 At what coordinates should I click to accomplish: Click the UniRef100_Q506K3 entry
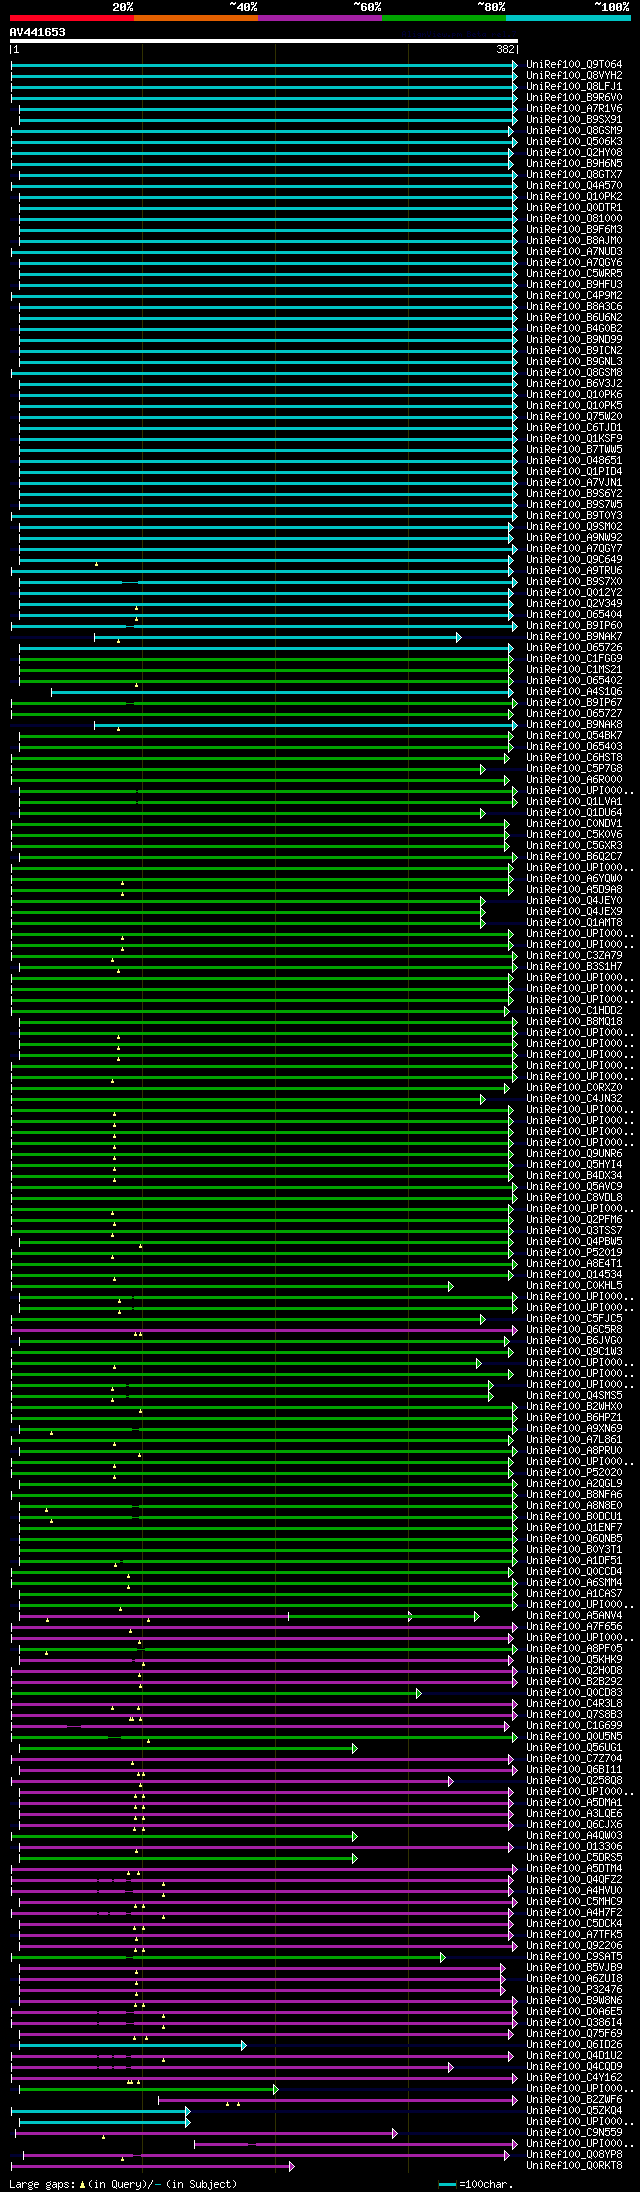[574, 142]
